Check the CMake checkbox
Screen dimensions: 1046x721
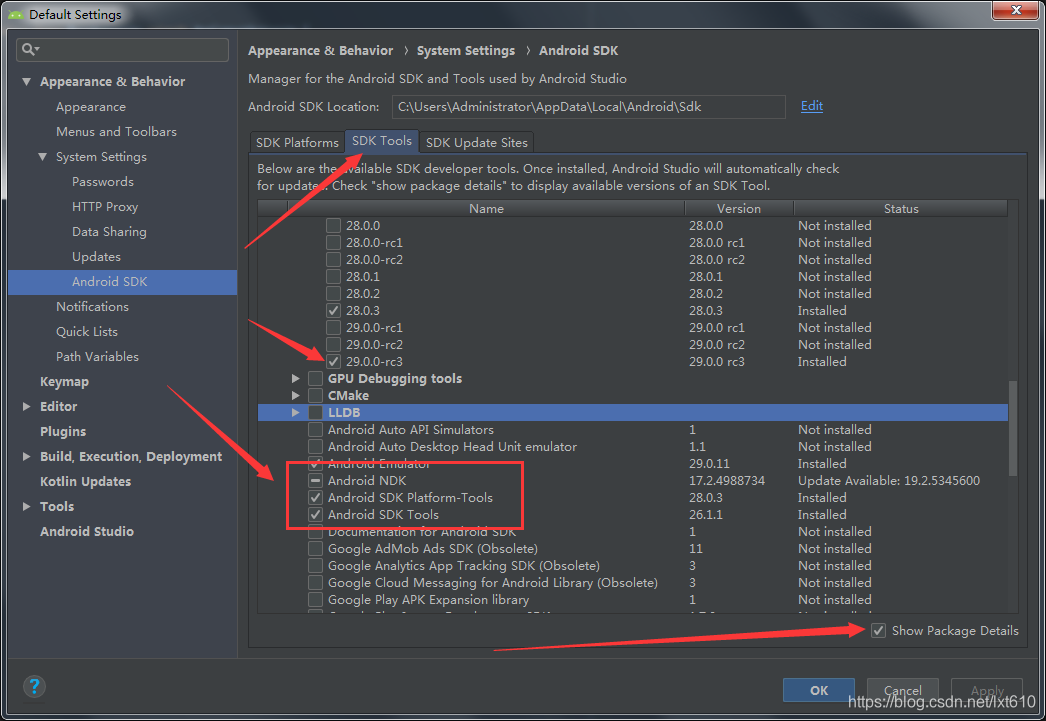[316, 396]
